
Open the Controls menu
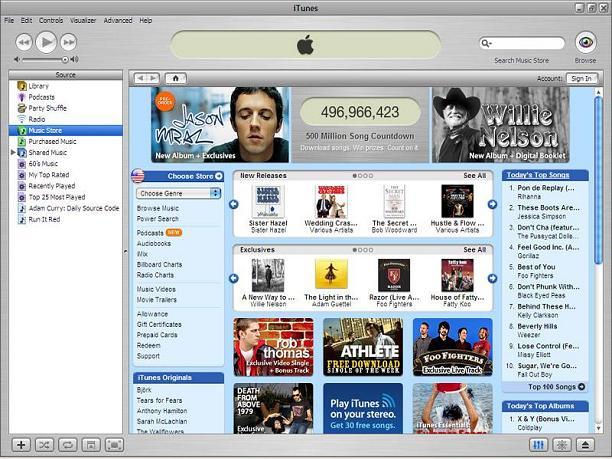51,20
